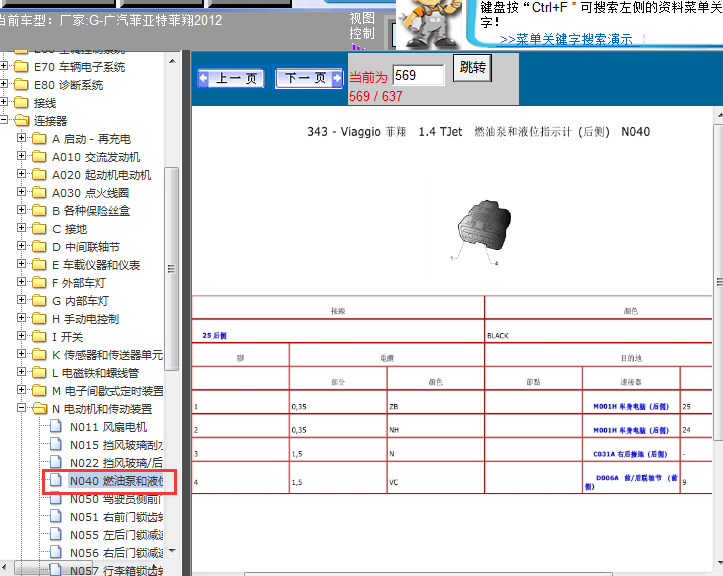
Task: Click the N056 右后门锁 document icon
Action: click(56, 552)
